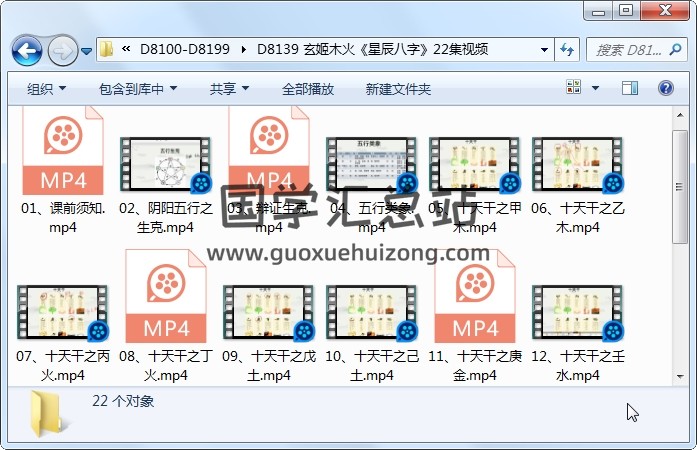Open the arrow after D8100-D8199 breadcrumb
Viewport: 697px width, 450px height.
point(244,49)
